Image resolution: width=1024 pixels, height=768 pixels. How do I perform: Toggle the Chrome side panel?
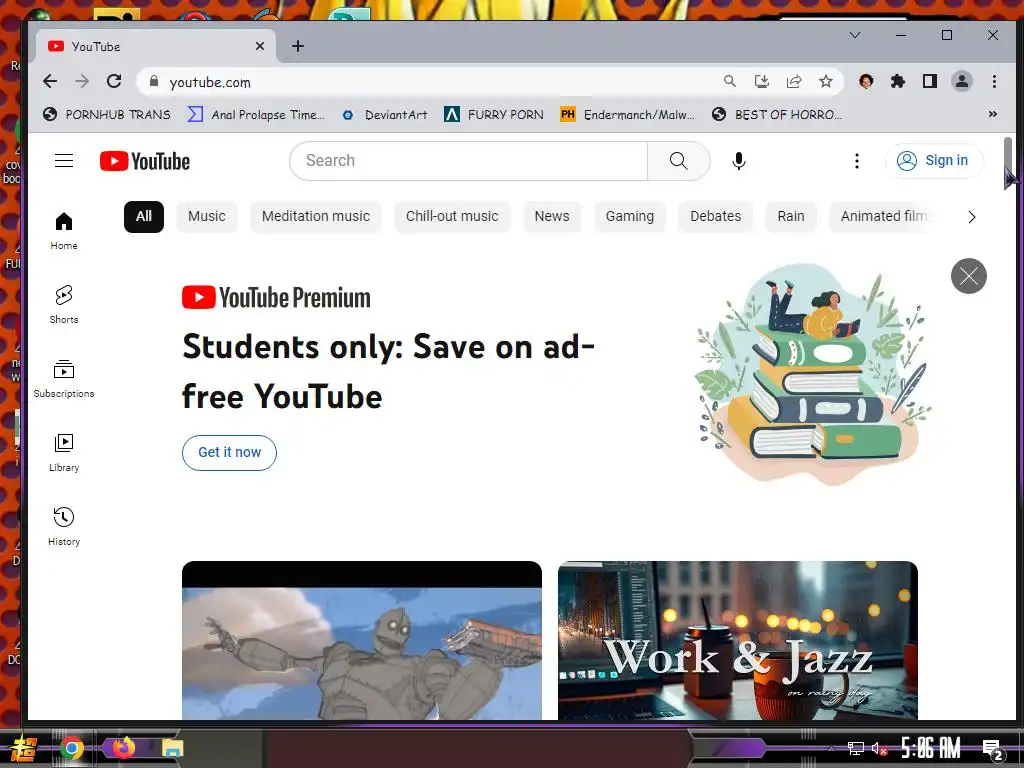930,81
